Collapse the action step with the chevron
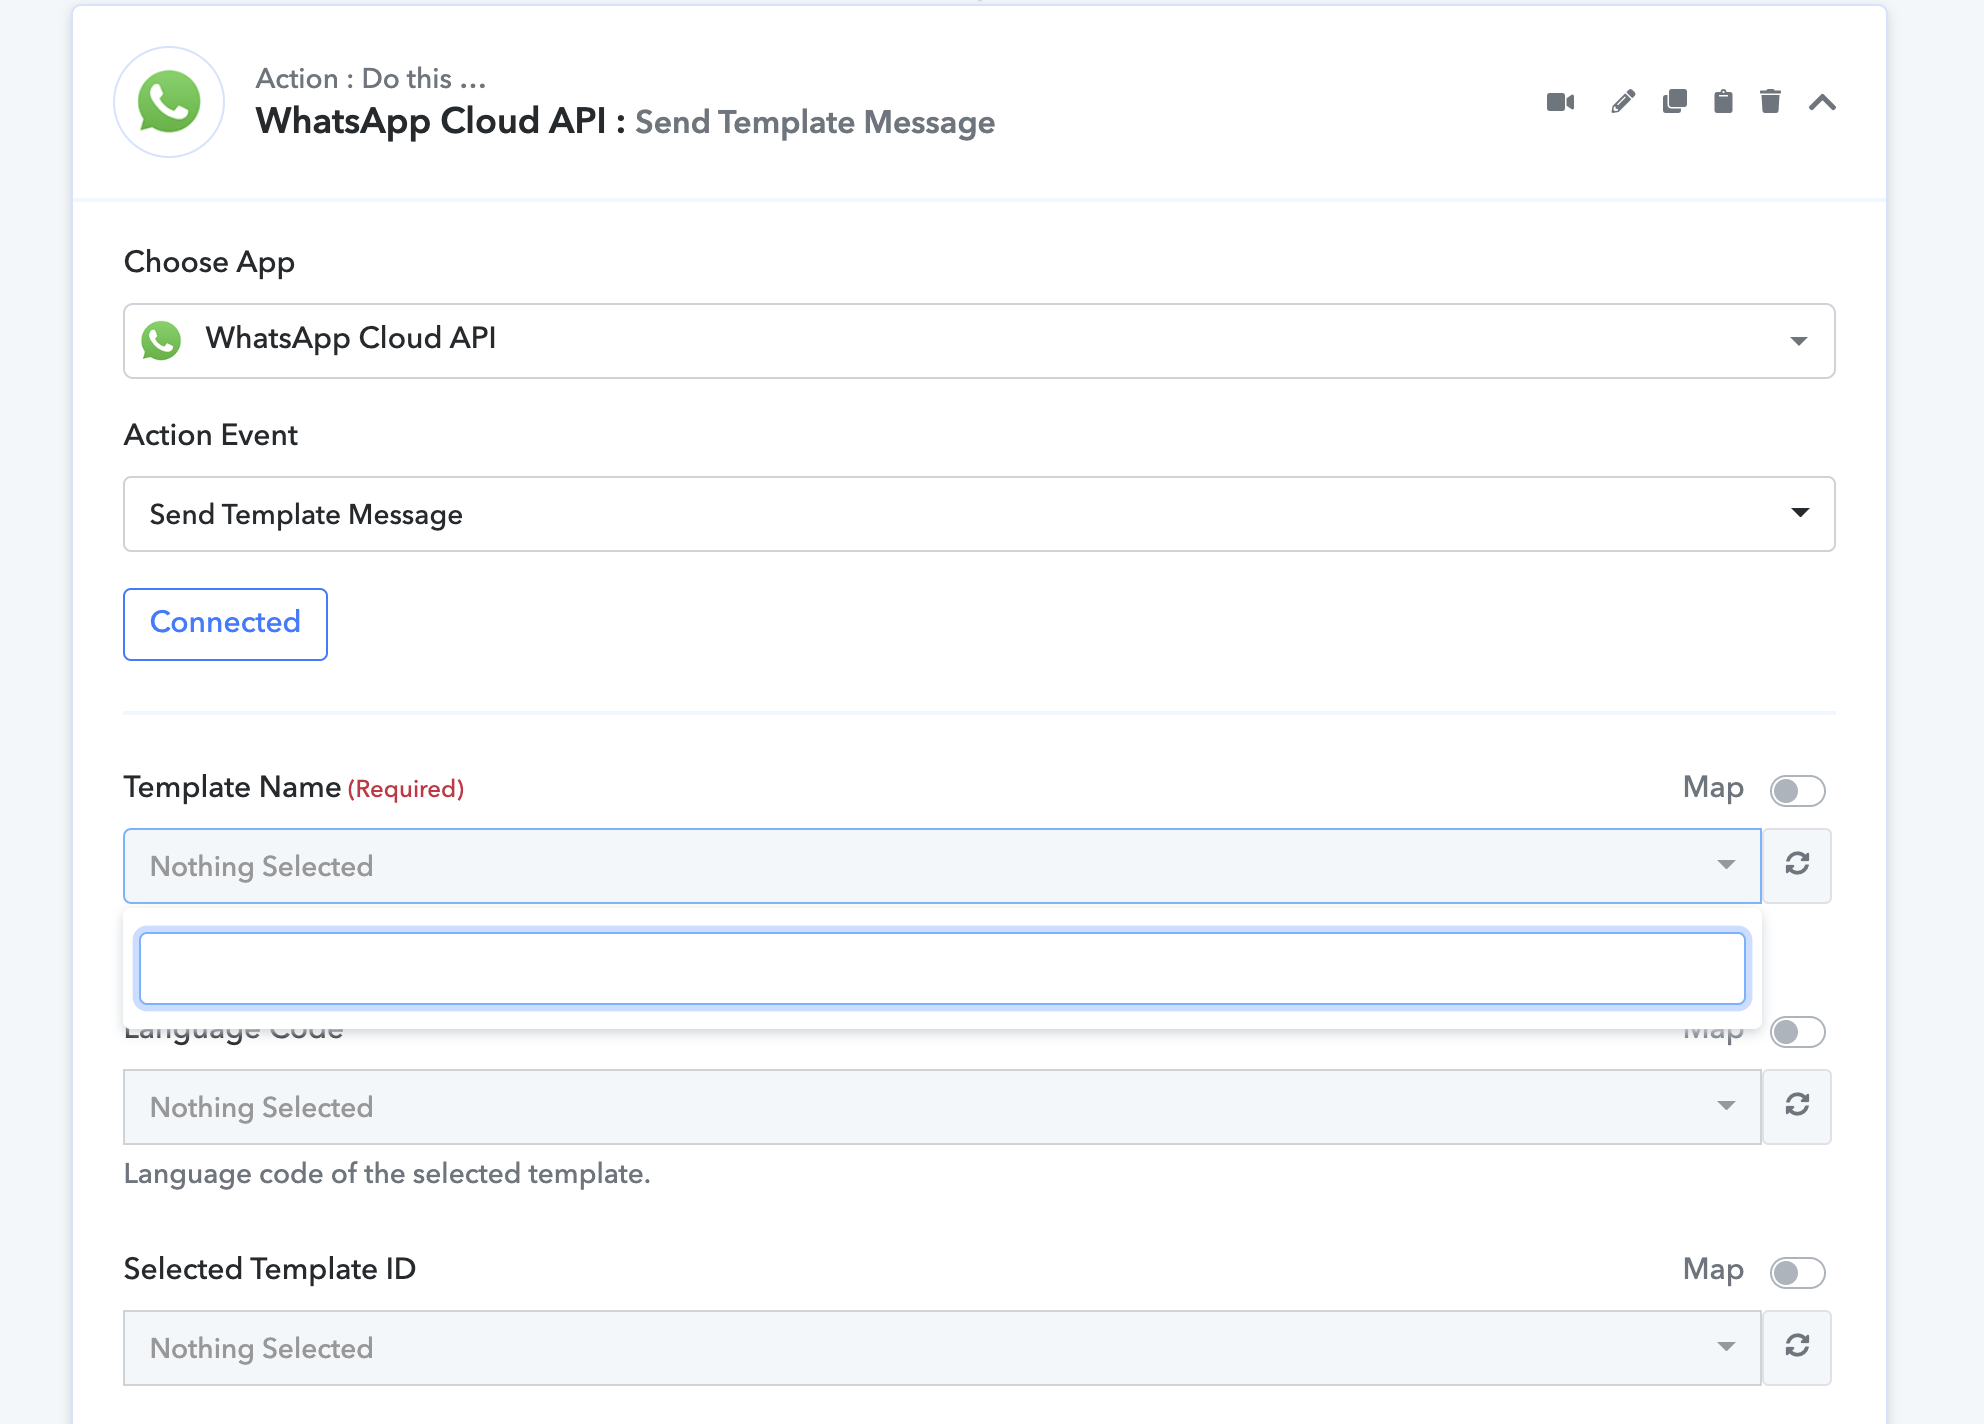The height and width of the screenshot is (1424, 1984). [1822, 102]
